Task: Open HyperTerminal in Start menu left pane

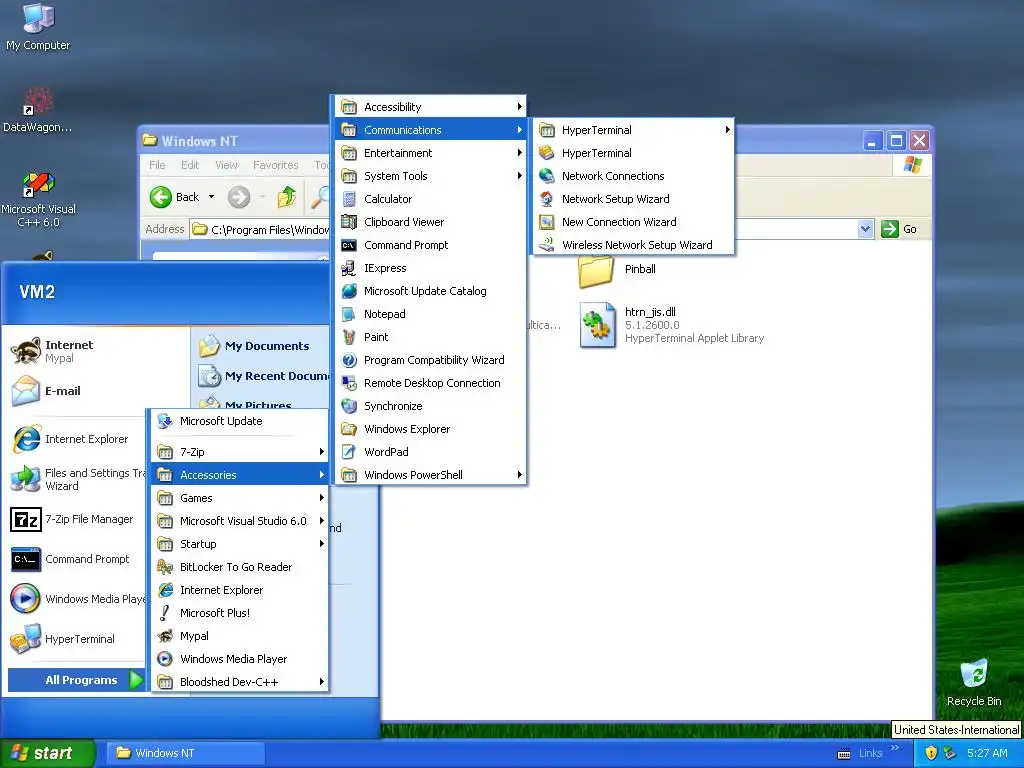Action: (76, 639)
